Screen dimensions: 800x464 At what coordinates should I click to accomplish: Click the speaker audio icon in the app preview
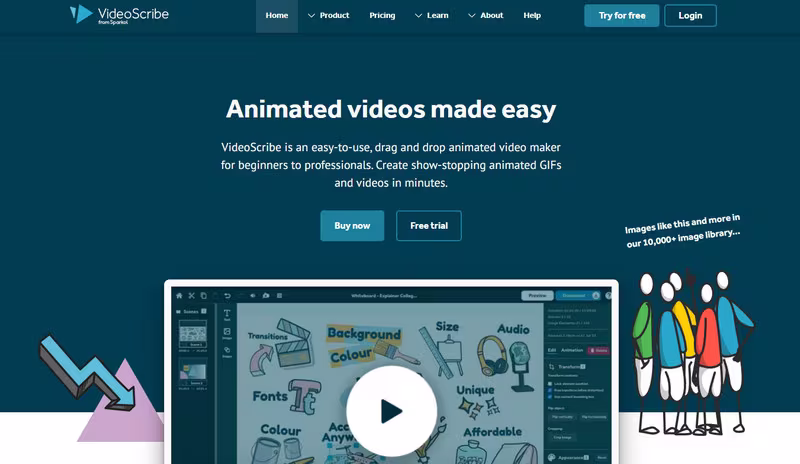(x=253, y=296)
